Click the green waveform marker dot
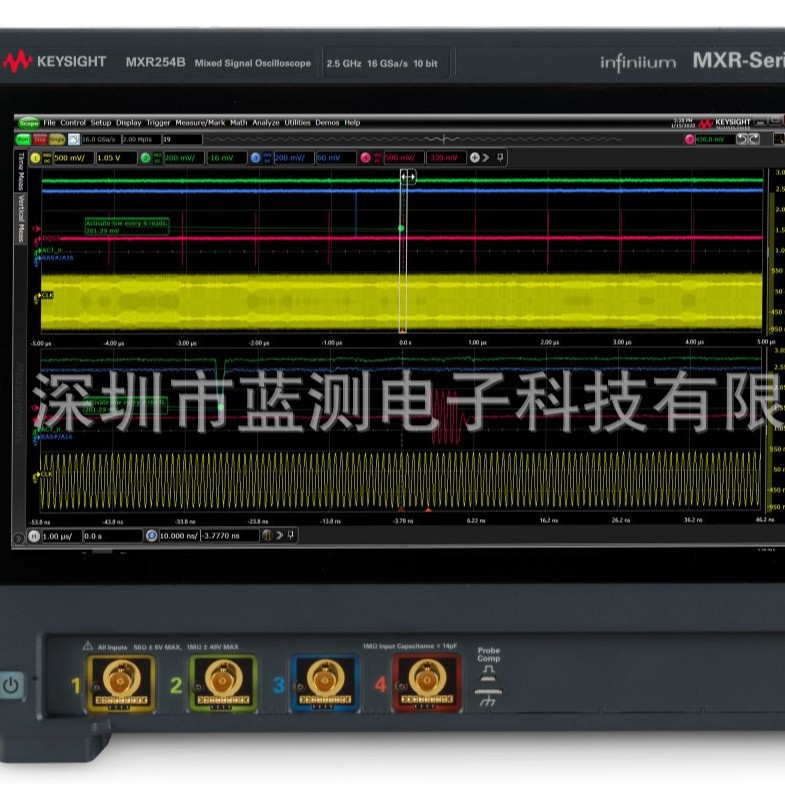The width and height of the screenshot is (785, 785). [x=401, y=228]
